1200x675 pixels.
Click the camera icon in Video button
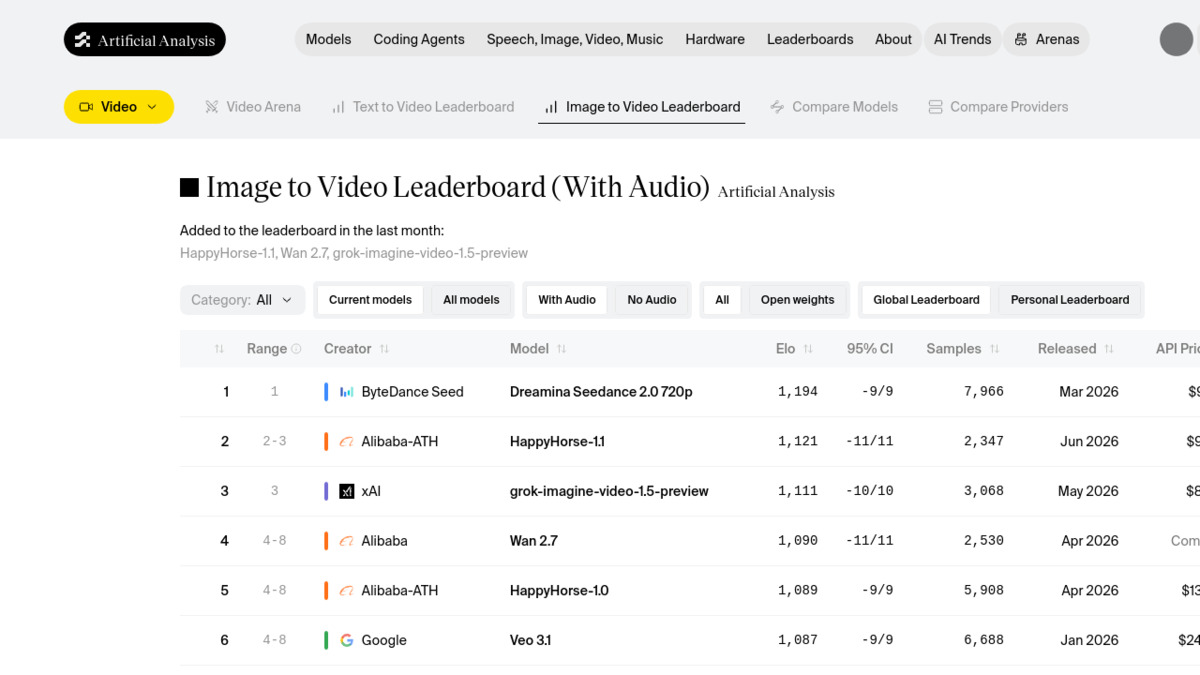[86, 107]
